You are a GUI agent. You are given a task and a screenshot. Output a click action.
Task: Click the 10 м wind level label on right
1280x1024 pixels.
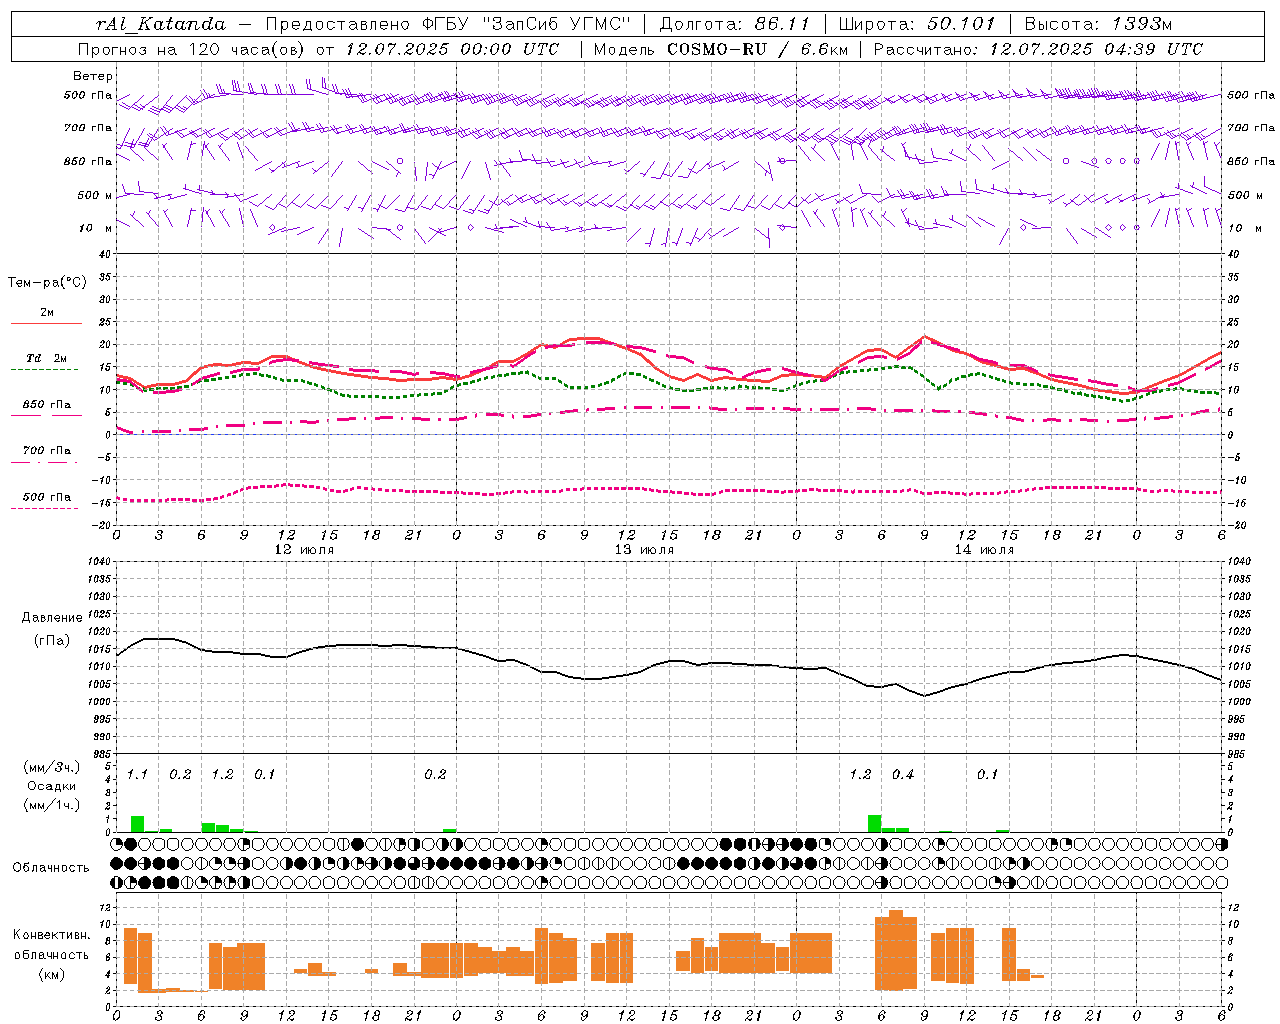(x=1244, y=228)
